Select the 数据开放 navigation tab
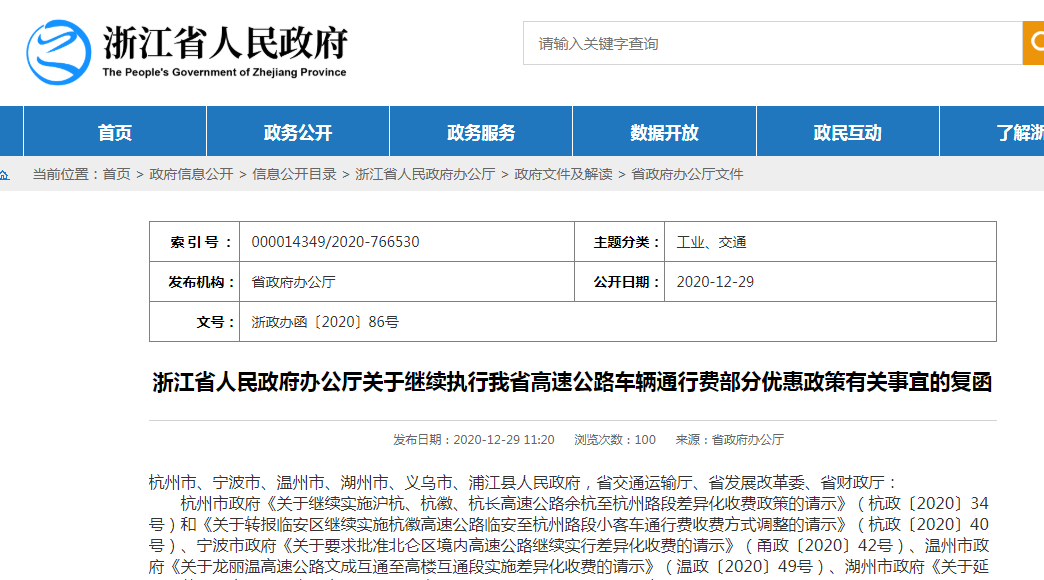 [664, 132]
